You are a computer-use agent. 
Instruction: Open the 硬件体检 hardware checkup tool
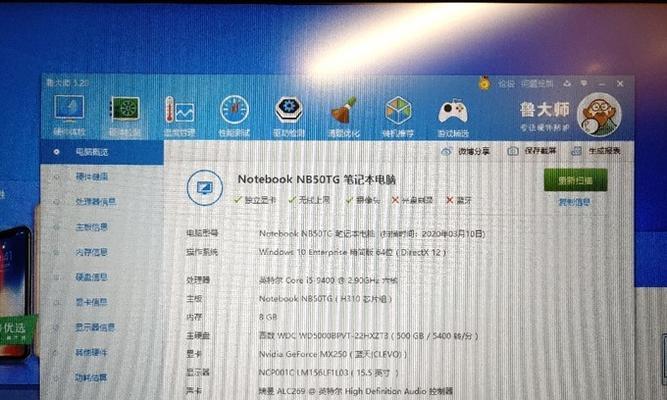click(69, 114)
